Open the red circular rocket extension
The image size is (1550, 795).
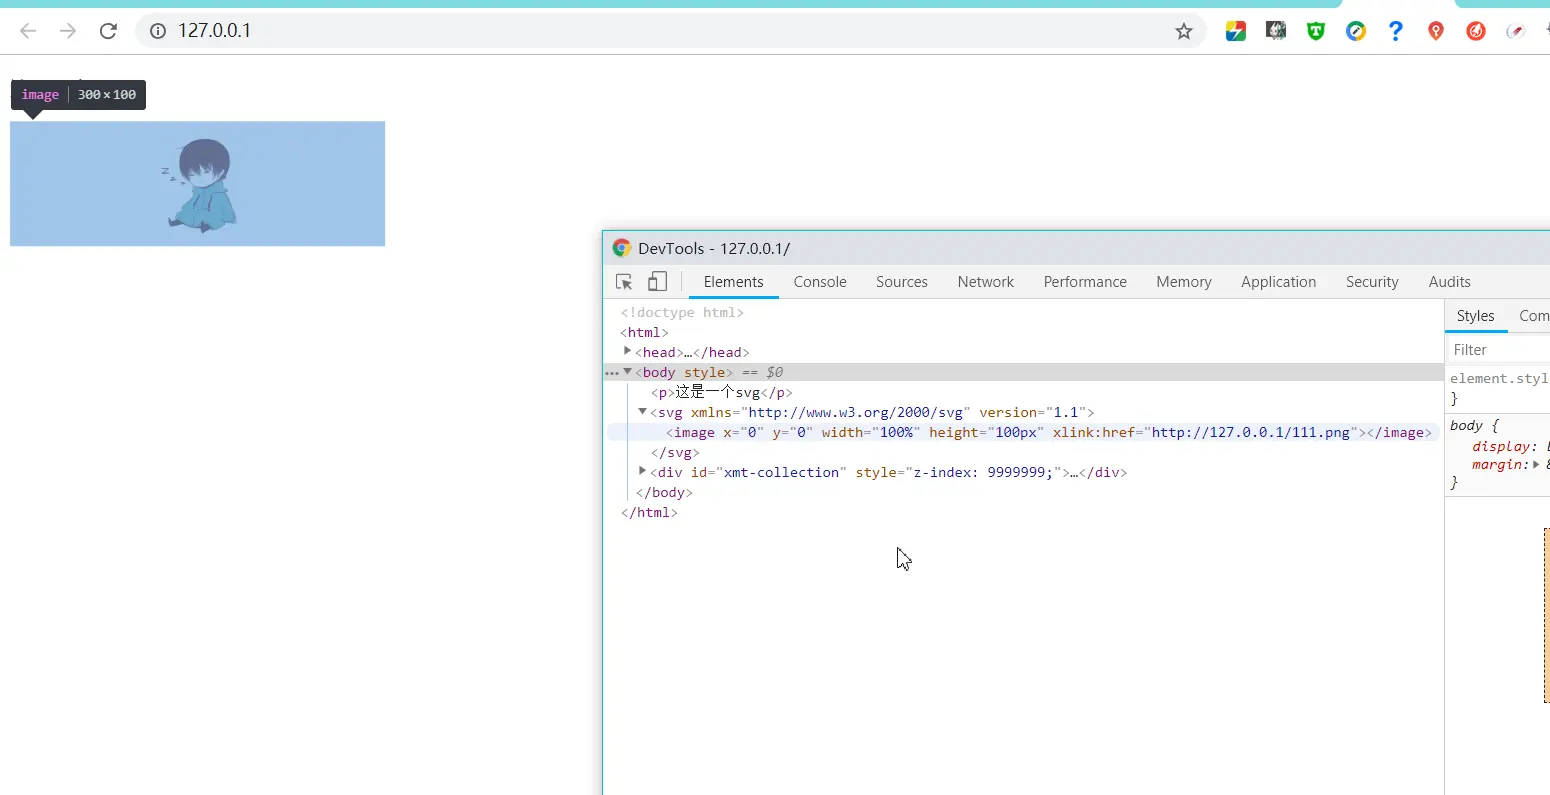[x=1476, y=31]
